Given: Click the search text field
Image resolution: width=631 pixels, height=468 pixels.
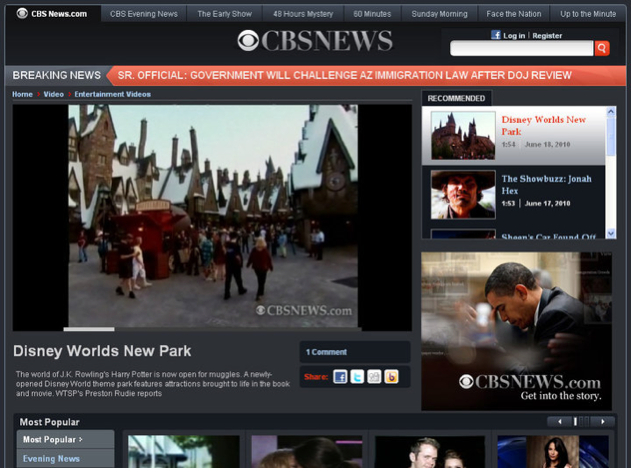Looking at the screenshot, I should tap(521, 48).
